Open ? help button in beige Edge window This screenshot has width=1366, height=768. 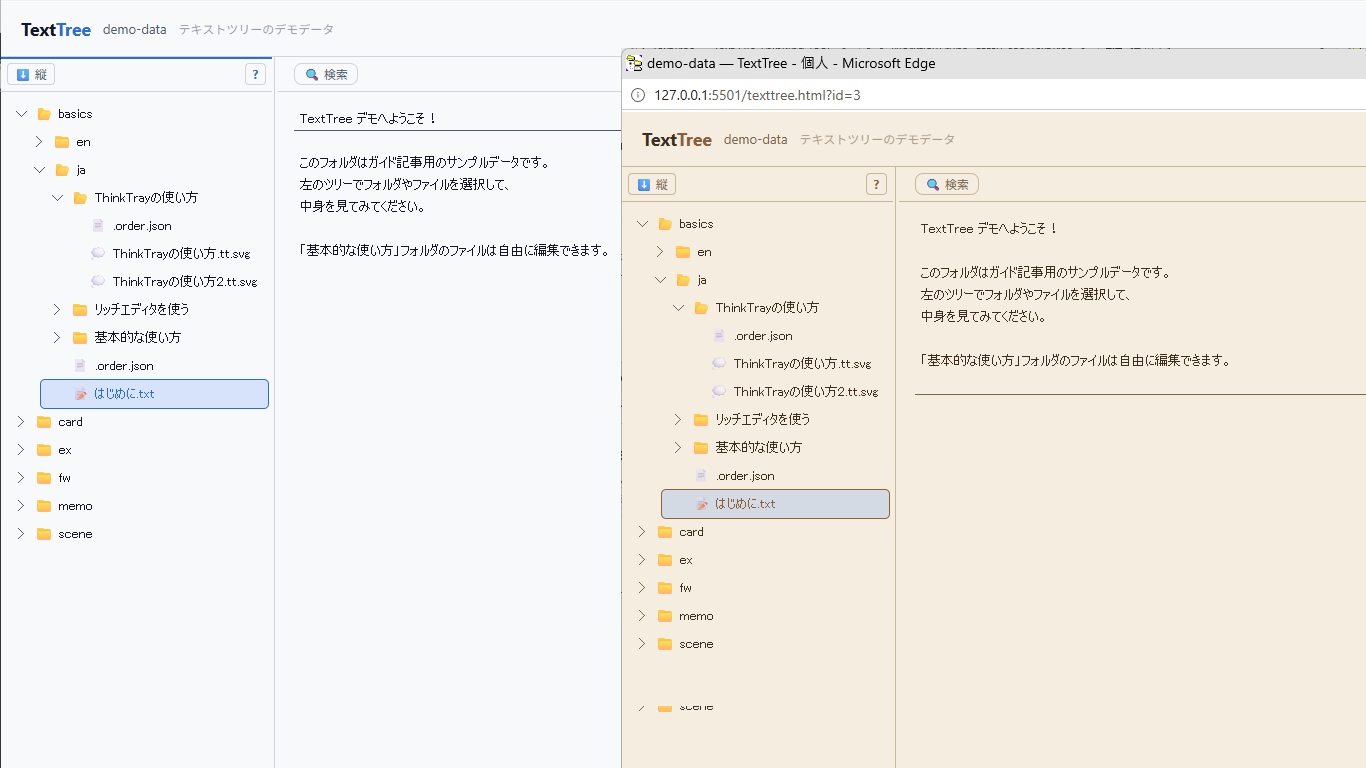coord(876,184)
